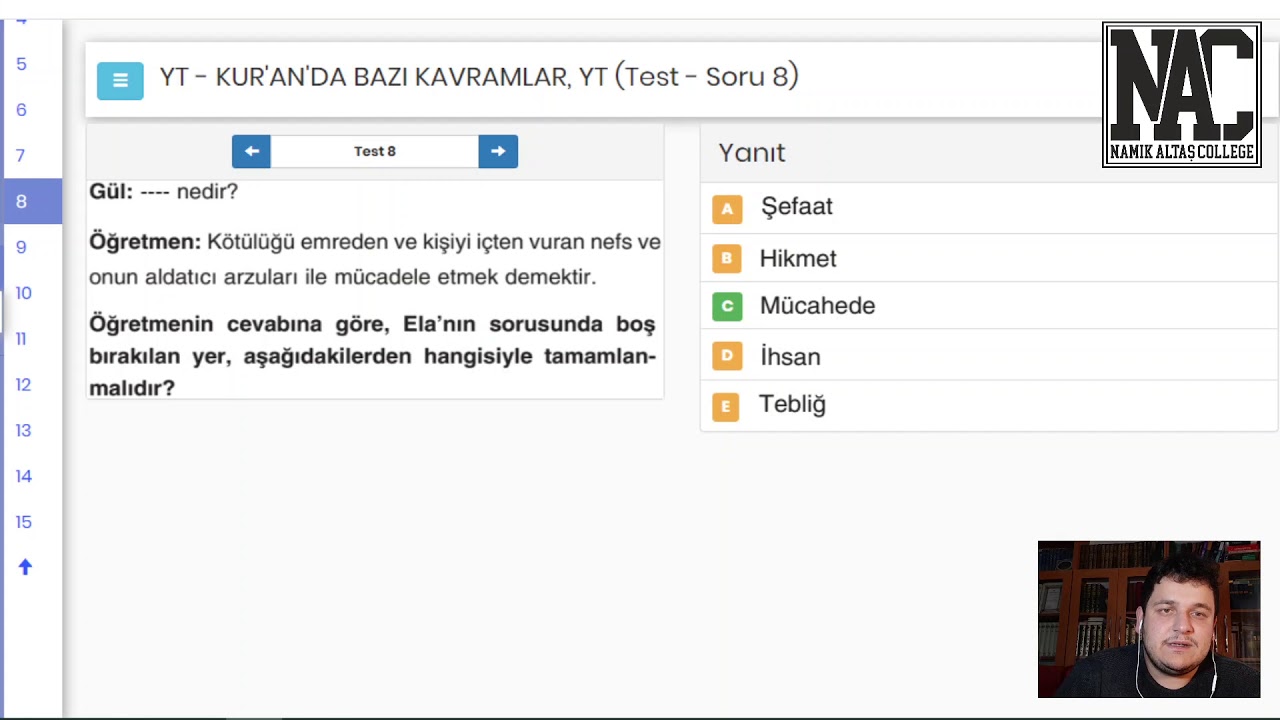Go to previous question with left arrow

click(251, 151)
